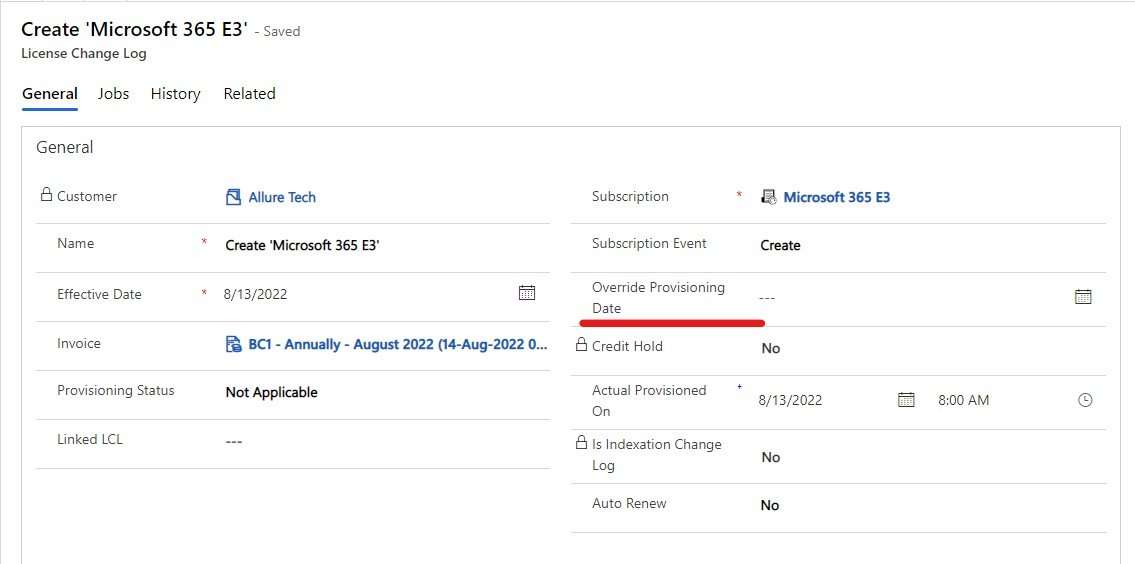Open the Related tab menu
Screen dimensions: 1135x564
(249, 94)
